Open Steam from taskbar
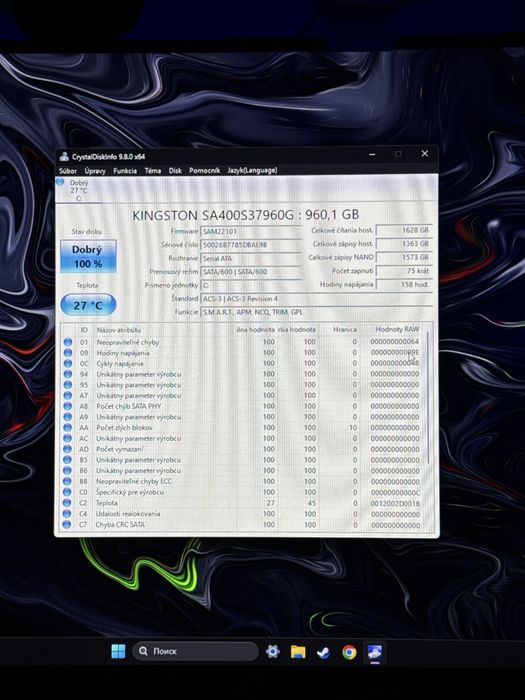The height and width of the screenshot is (700, 525). 323,652
